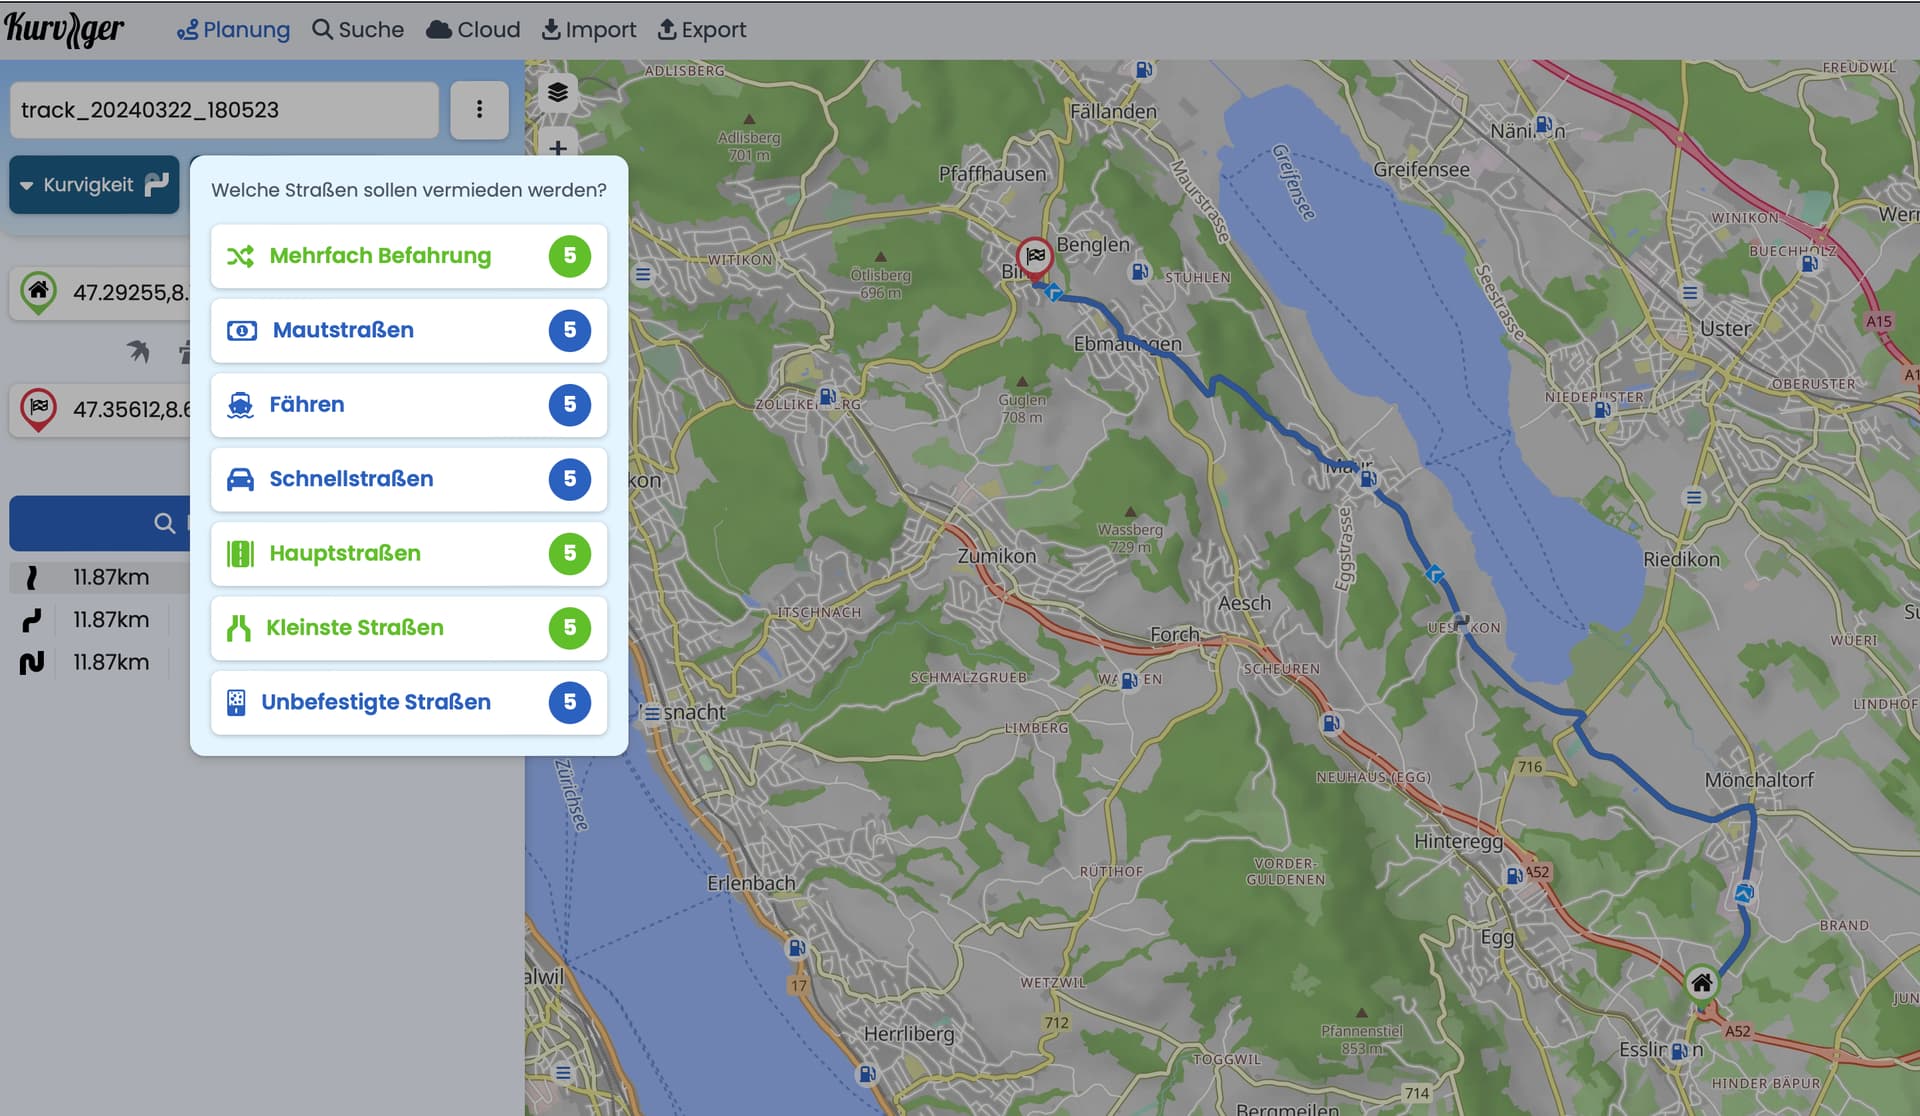Click the home start pin on map

click(1701, 982)
